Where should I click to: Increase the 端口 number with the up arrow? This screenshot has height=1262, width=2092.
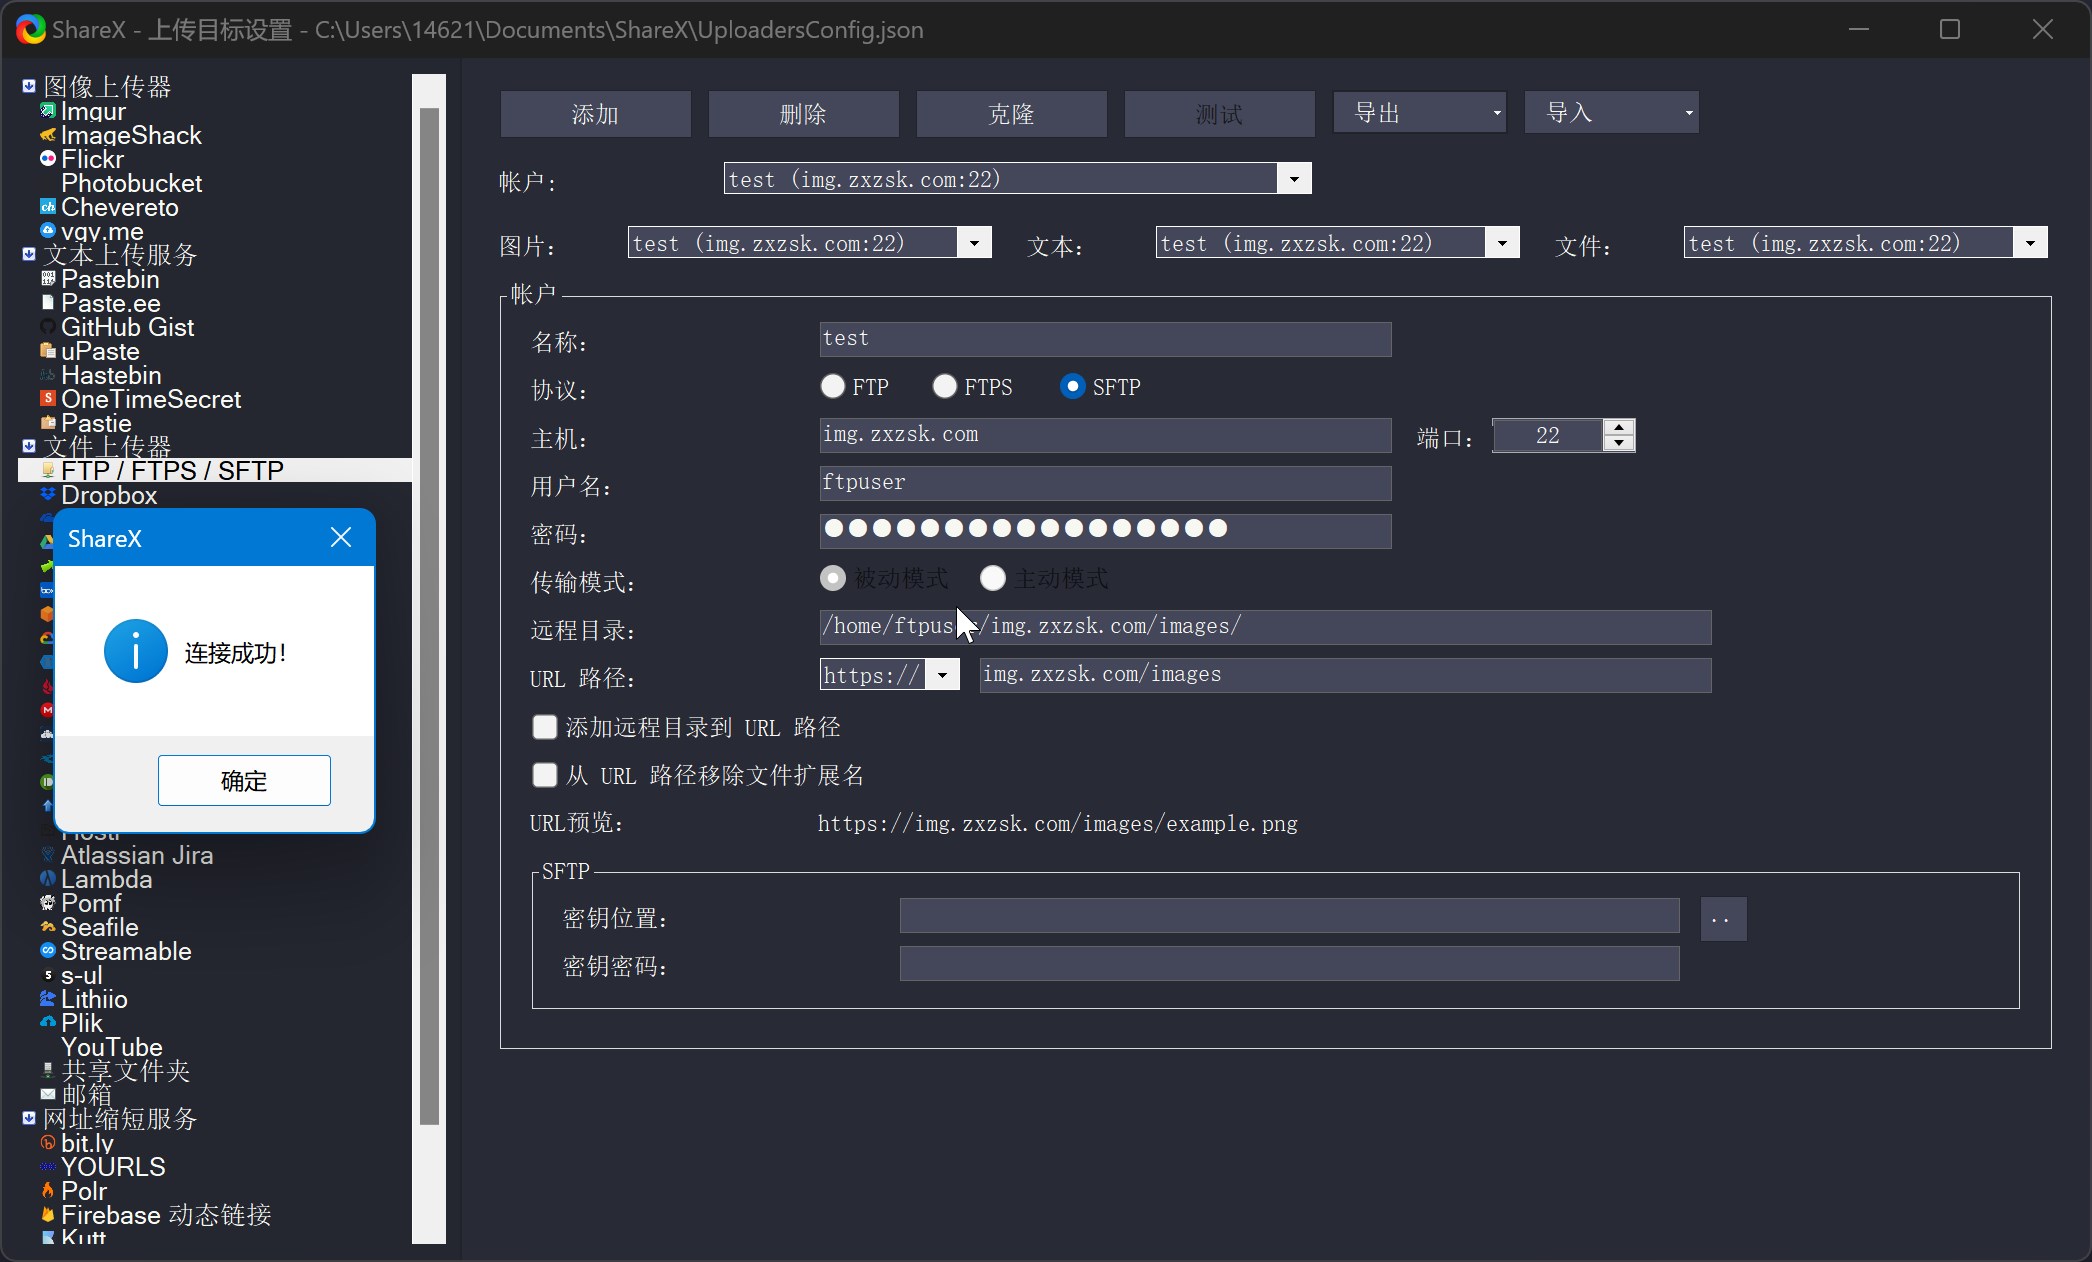(1619, 427)
